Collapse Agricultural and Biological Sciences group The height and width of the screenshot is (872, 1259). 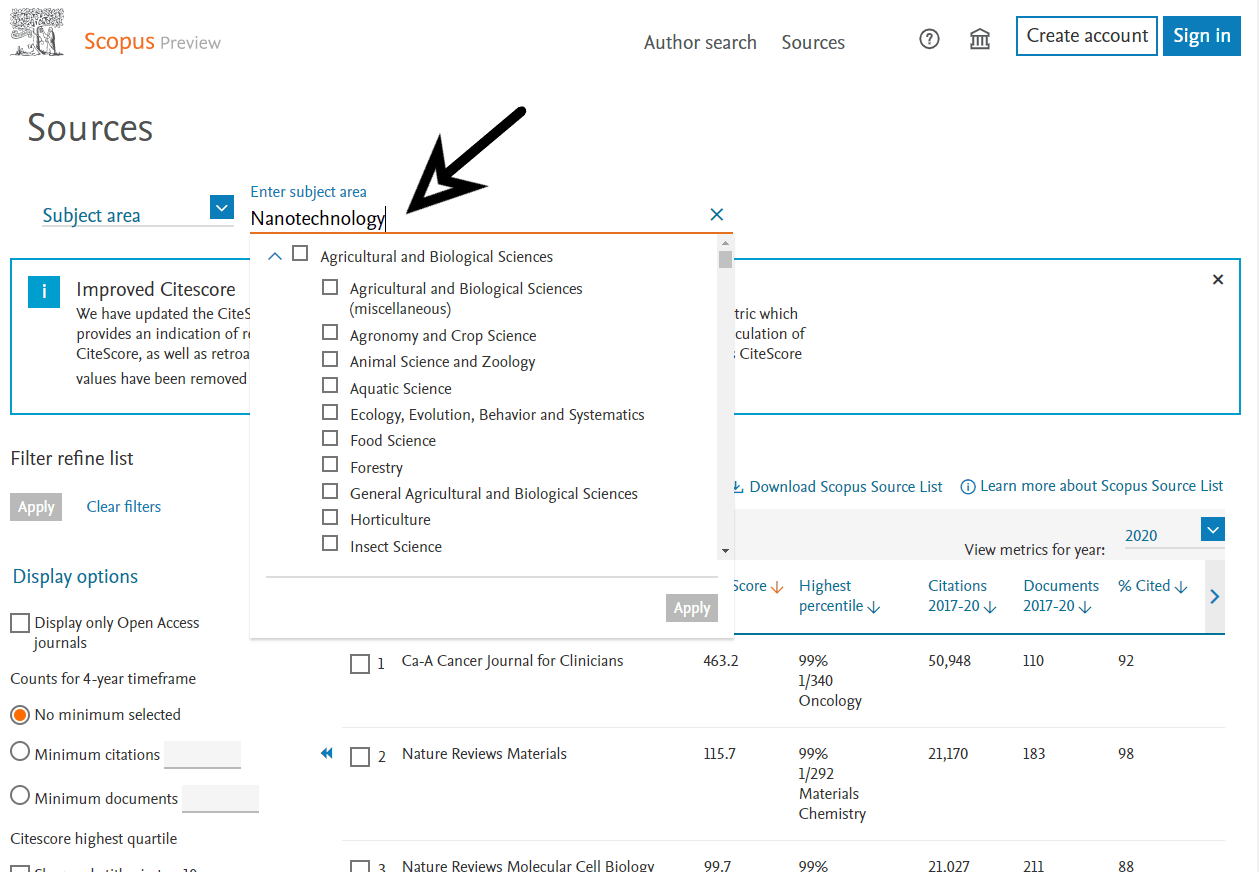[x=275, y=256]
